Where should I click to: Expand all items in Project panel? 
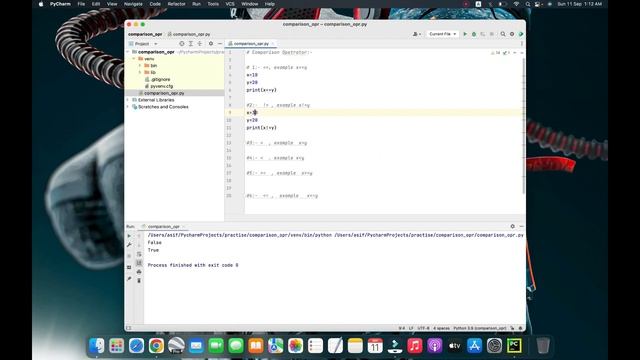pos(191,44)
